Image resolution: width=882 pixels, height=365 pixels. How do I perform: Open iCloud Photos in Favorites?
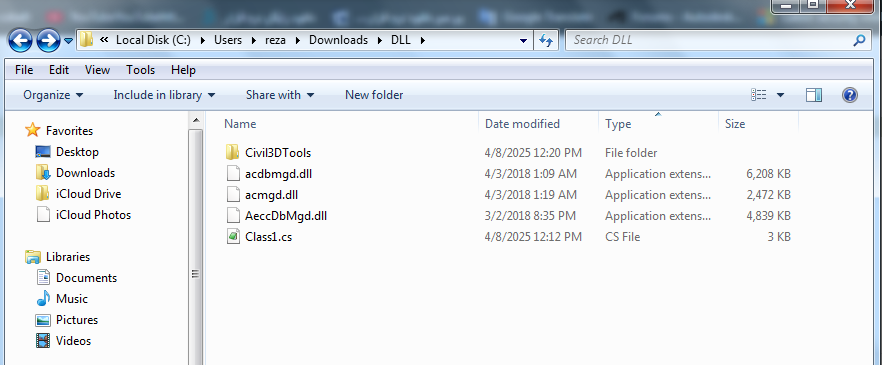(x=93, y=215)
